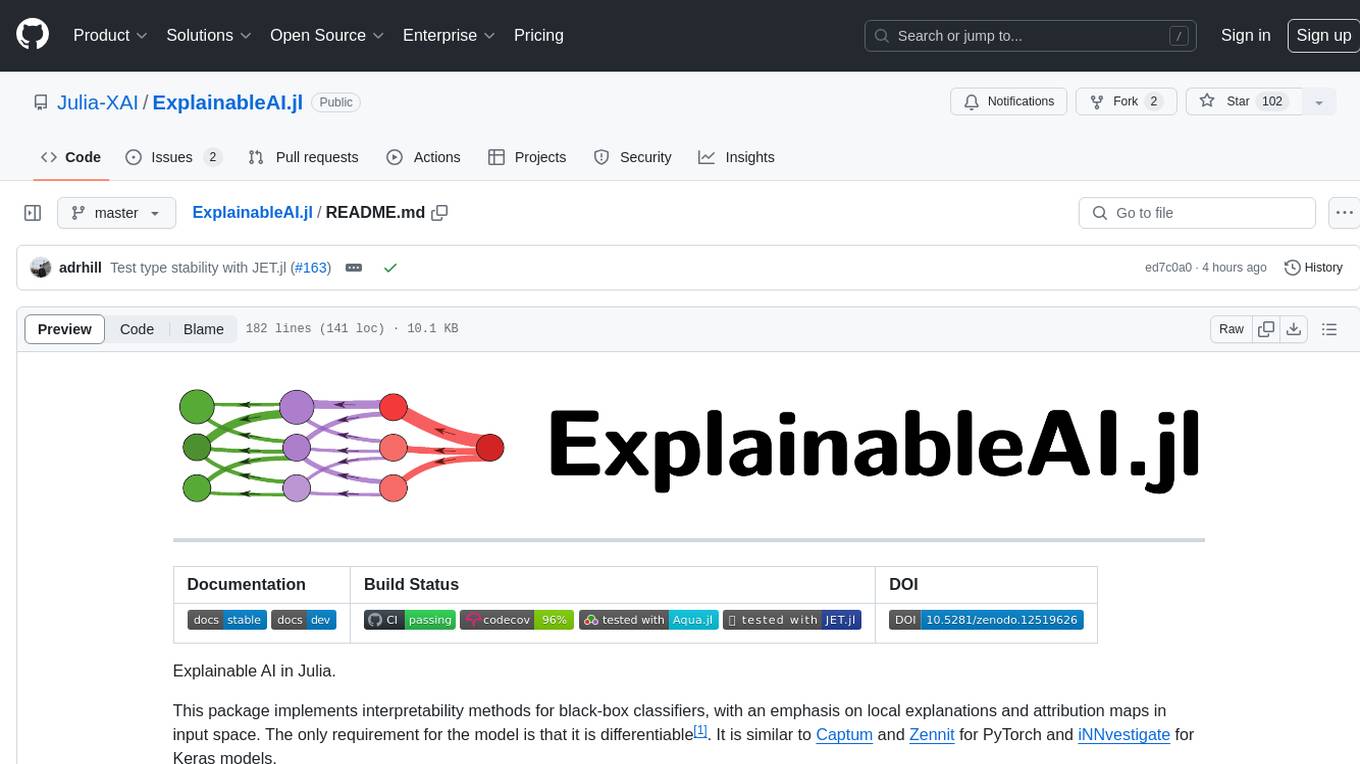The width and height of the screenshot is (1360, 764).
Task: Open the Julia-XAI organization page
Action: pos(98,102)
